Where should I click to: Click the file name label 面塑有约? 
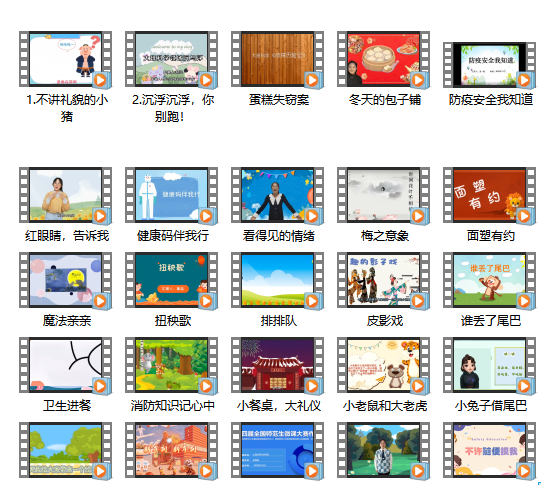[x=491, y=236]
